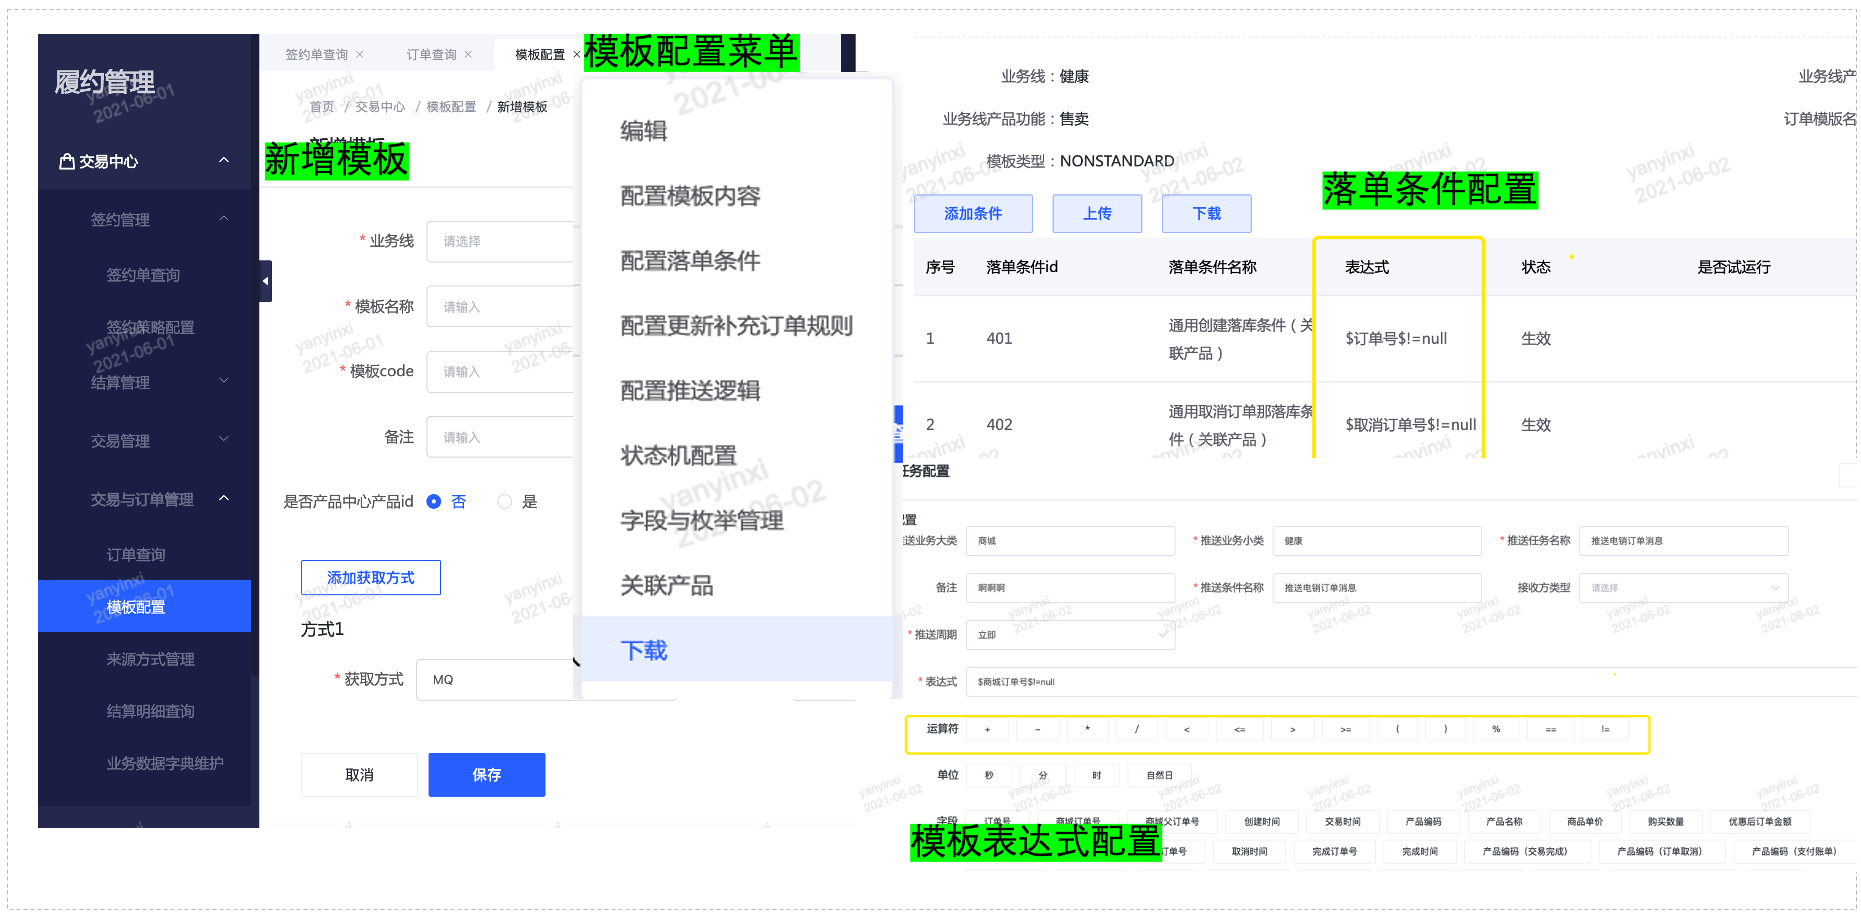Select 模板配置 in the sidebar

(144, 606)
